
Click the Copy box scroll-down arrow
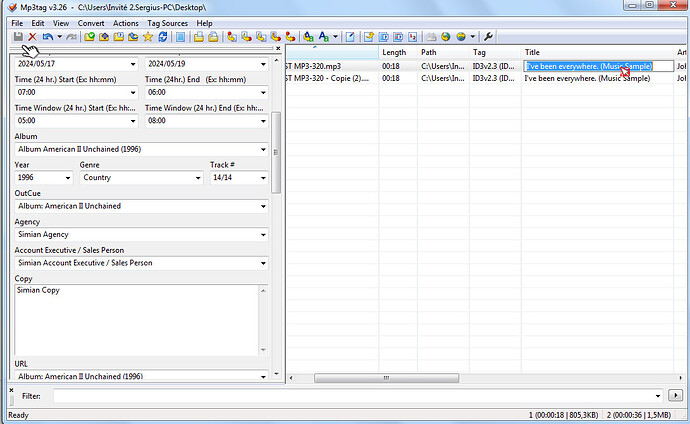pos(263,350)
